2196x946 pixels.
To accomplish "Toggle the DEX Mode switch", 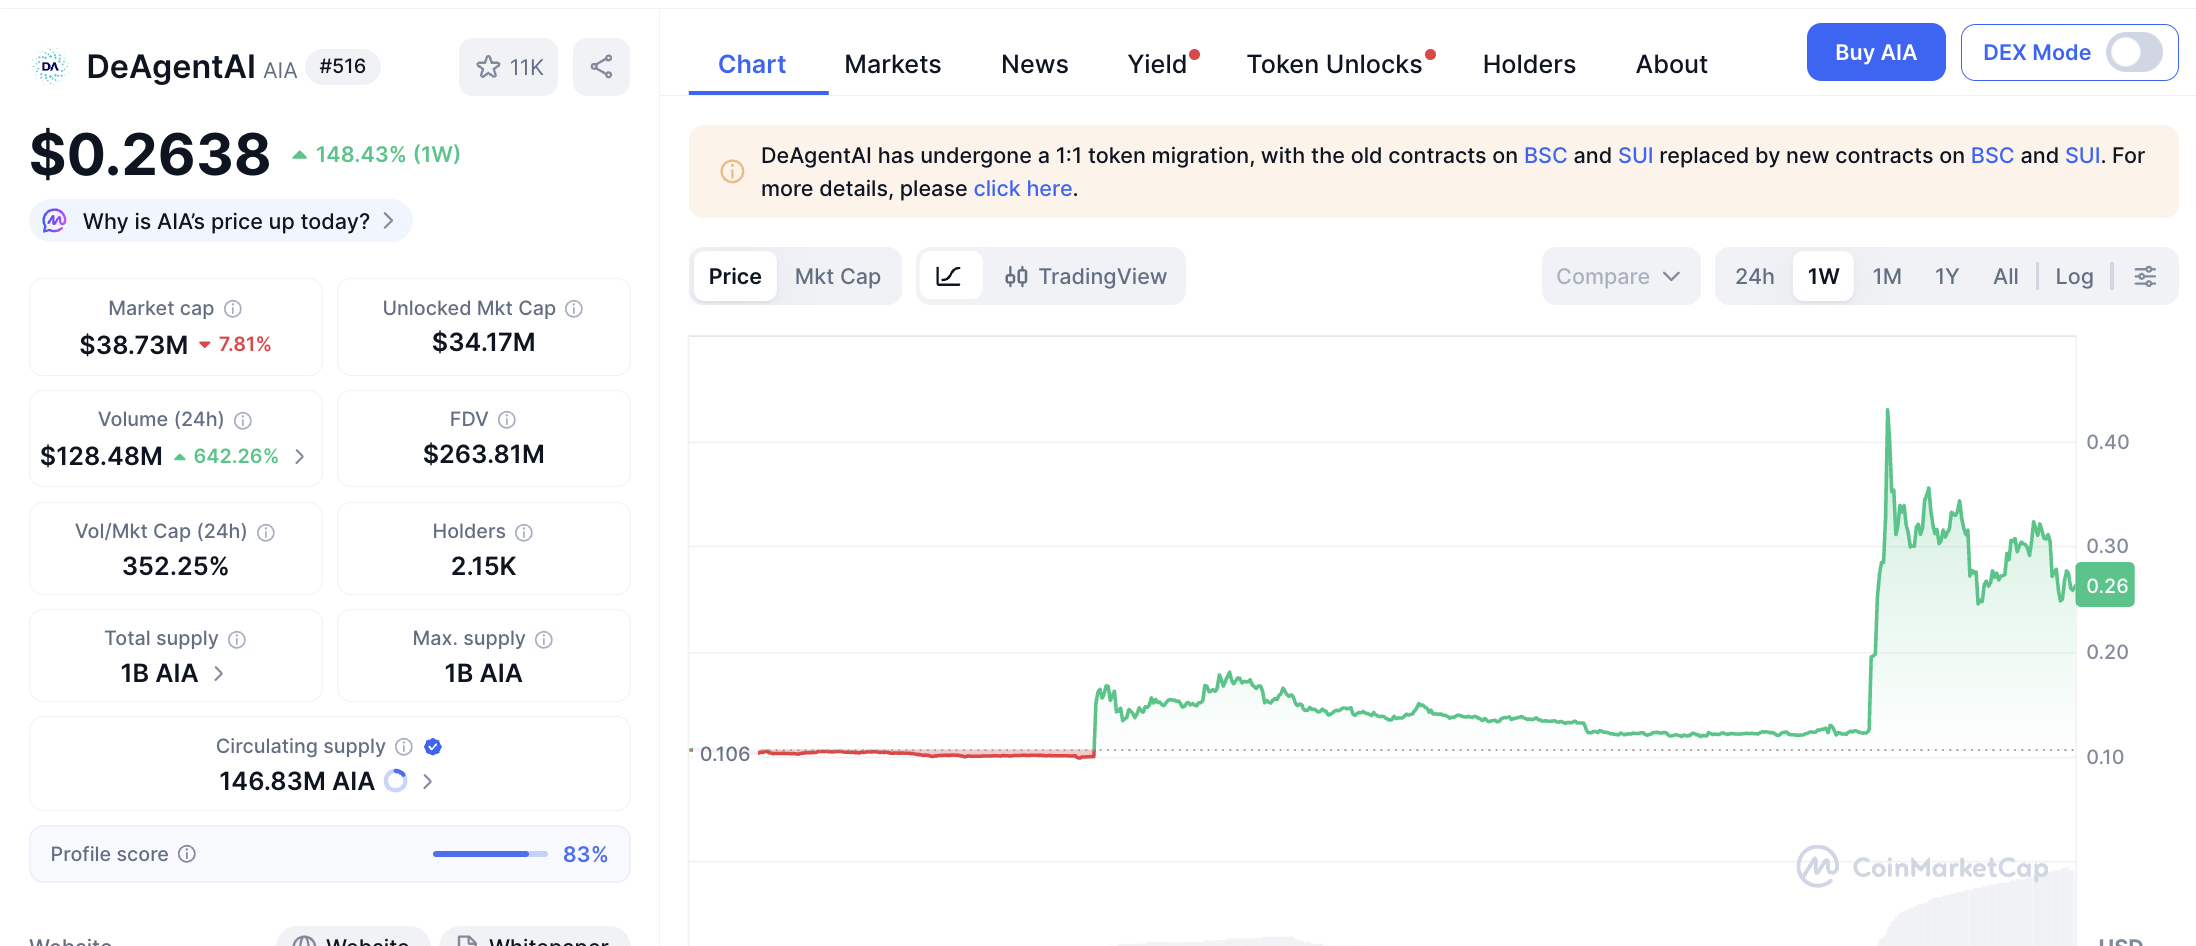I will [x=2134, y=52].
